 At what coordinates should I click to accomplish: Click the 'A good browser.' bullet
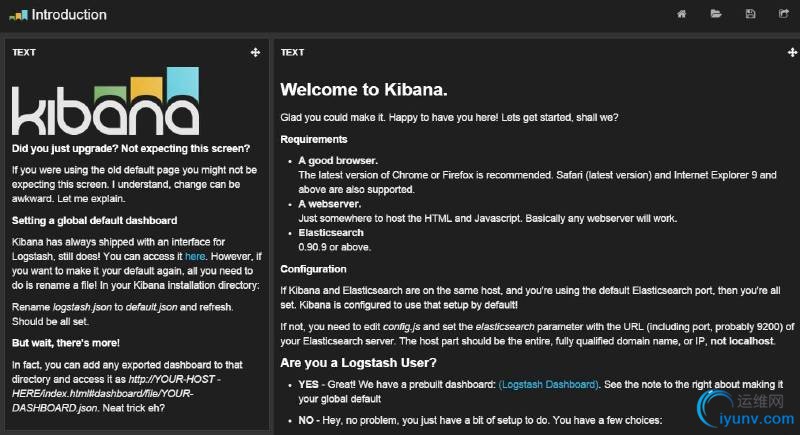point(338,160)
